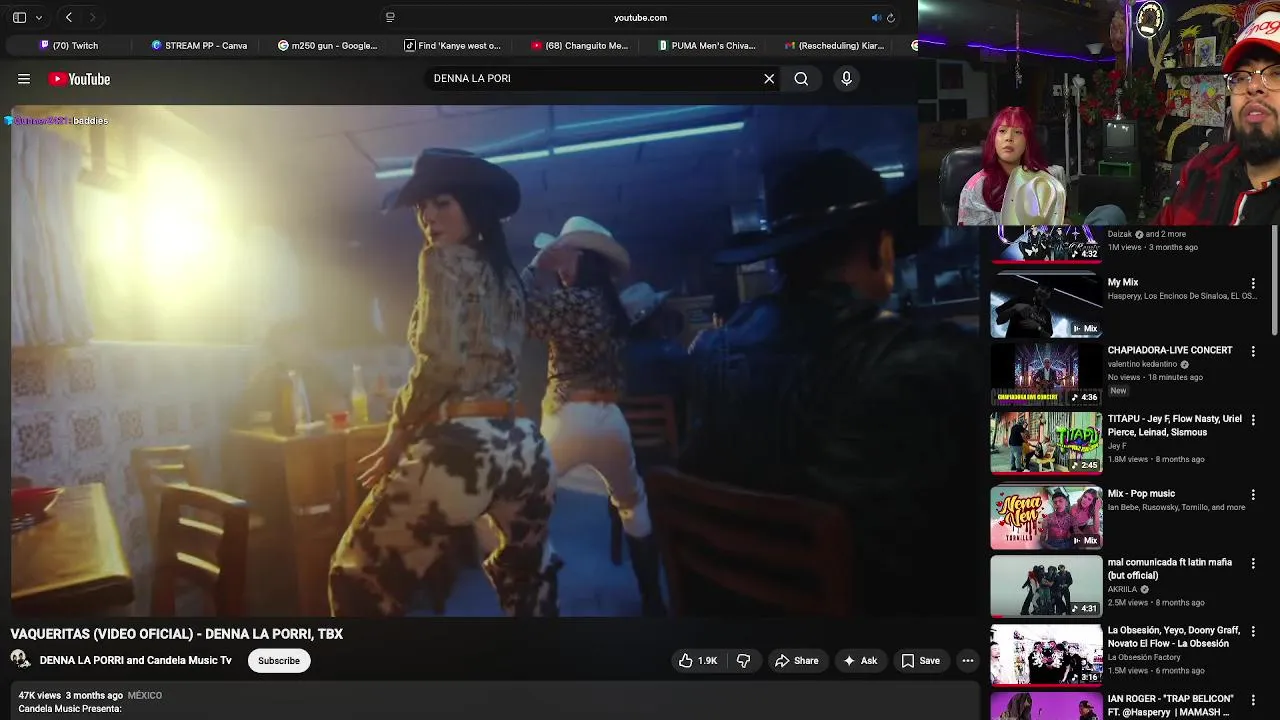Viewport: 1280px width, 720px height.
Task: Clear the search text with X
Action: 769,79
